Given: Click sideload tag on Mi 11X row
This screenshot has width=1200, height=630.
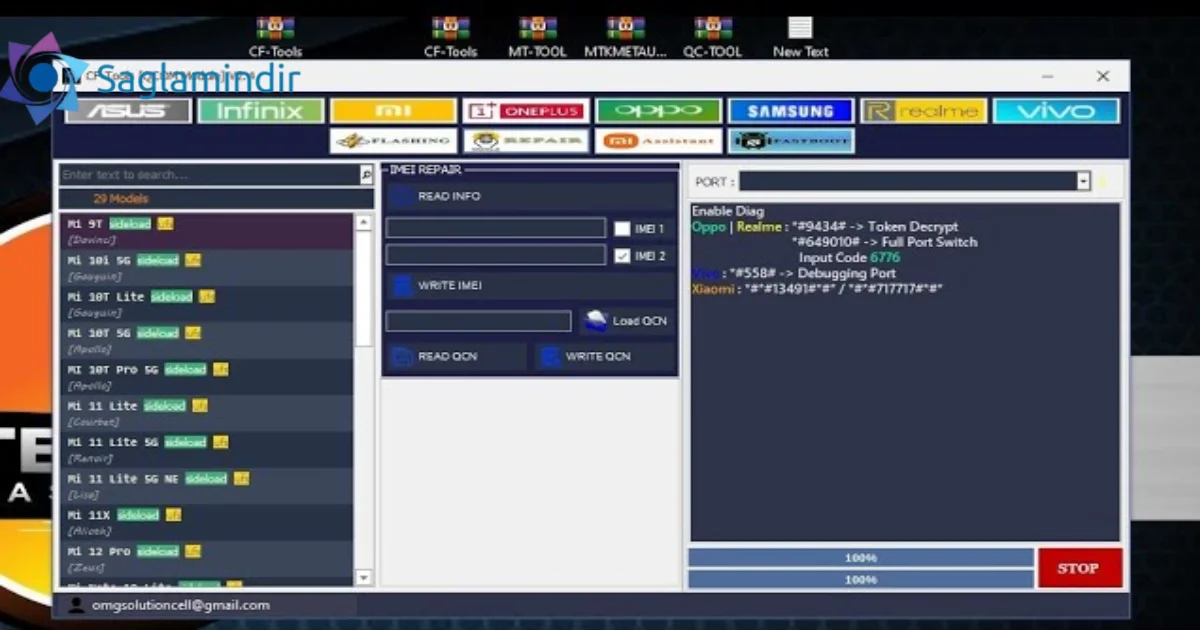Looking at the screenshot, I should tap(138, 515).
